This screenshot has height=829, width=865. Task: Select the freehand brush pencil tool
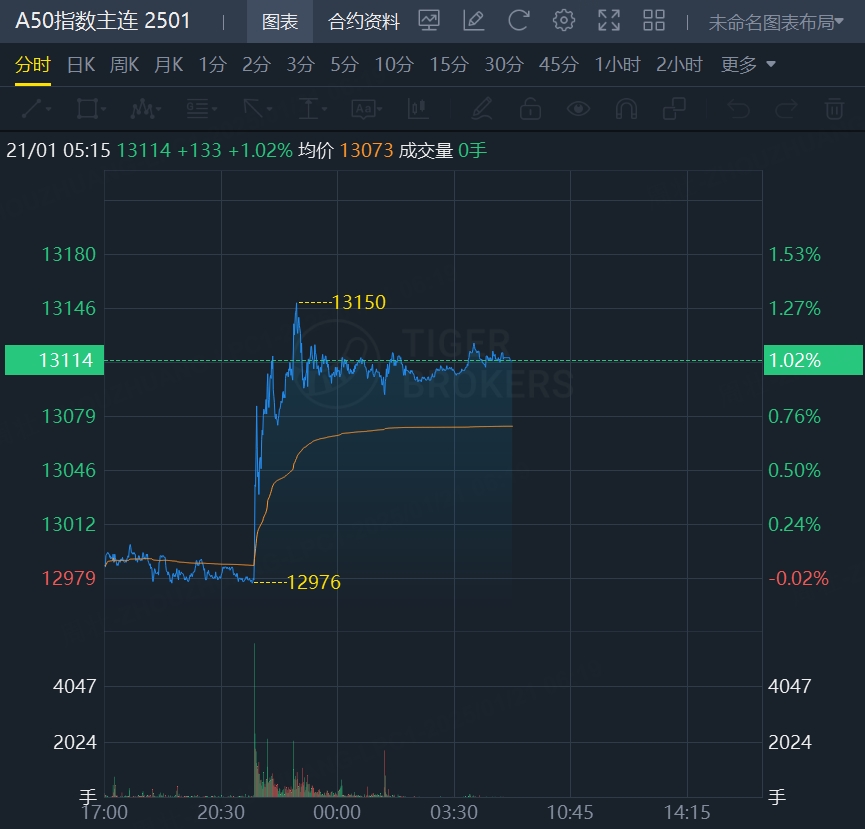coord(482,109)
